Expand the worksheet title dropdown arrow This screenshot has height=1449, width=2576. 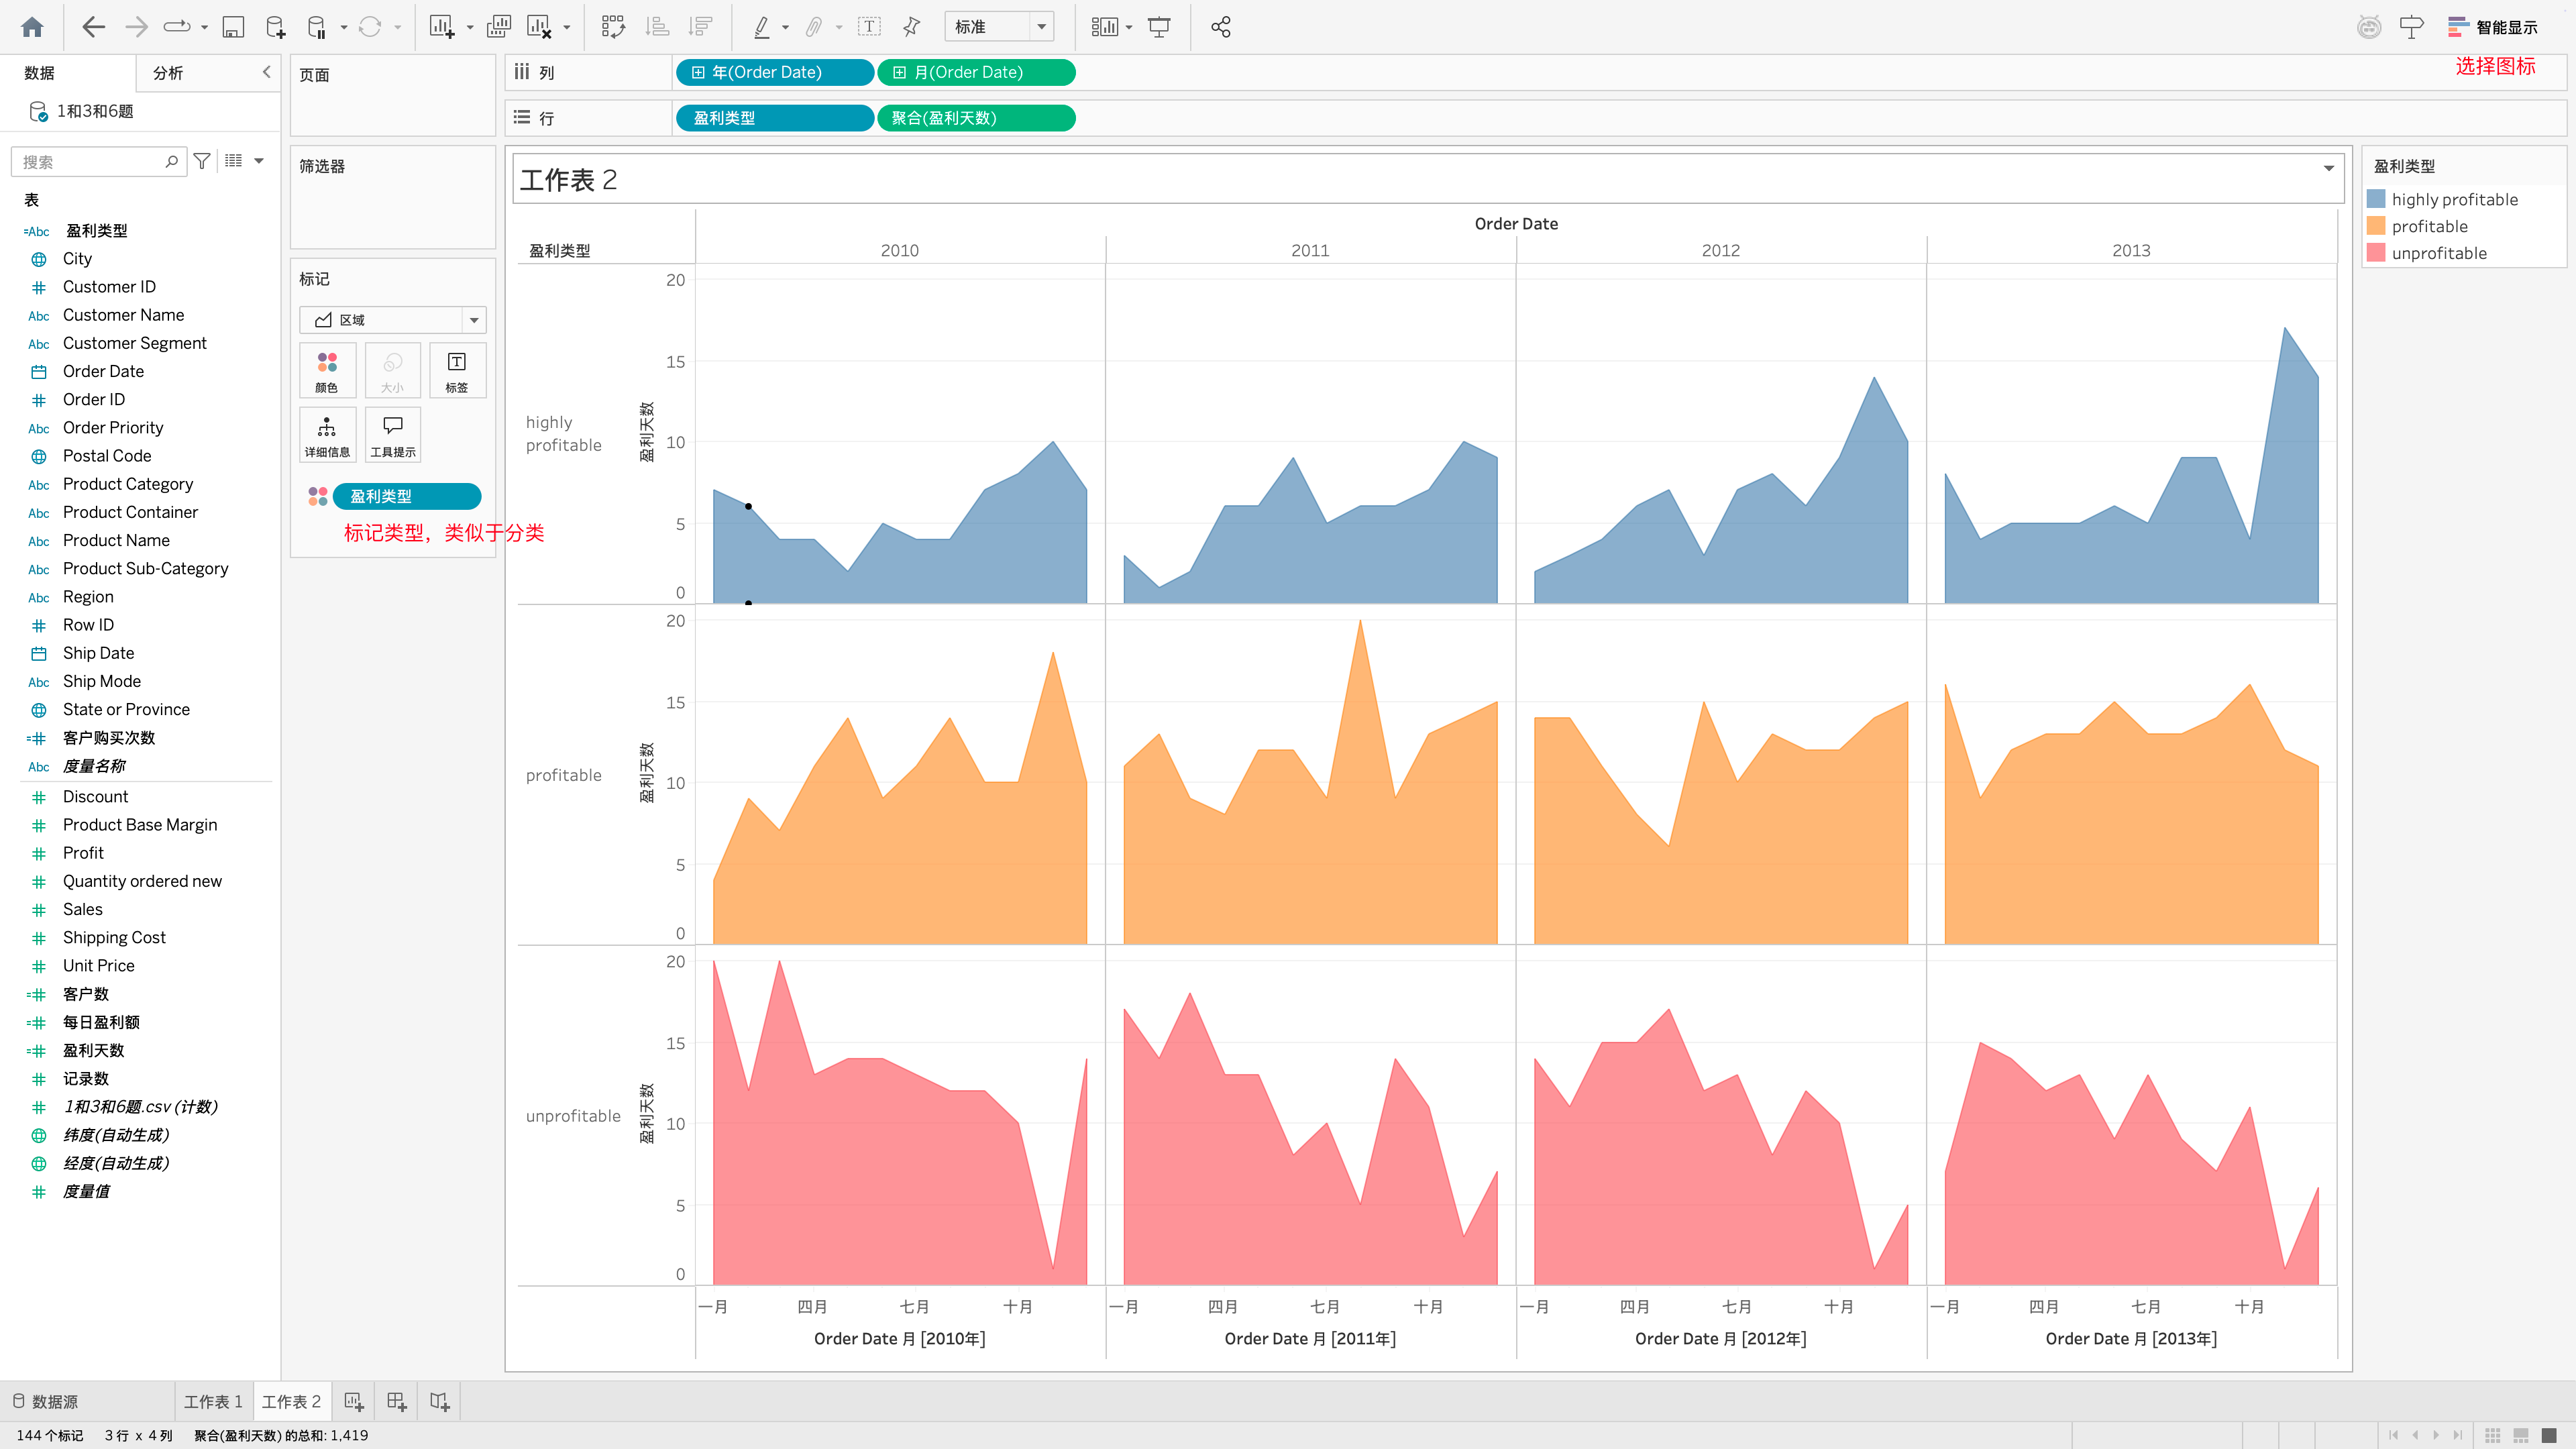(2329, 168)
